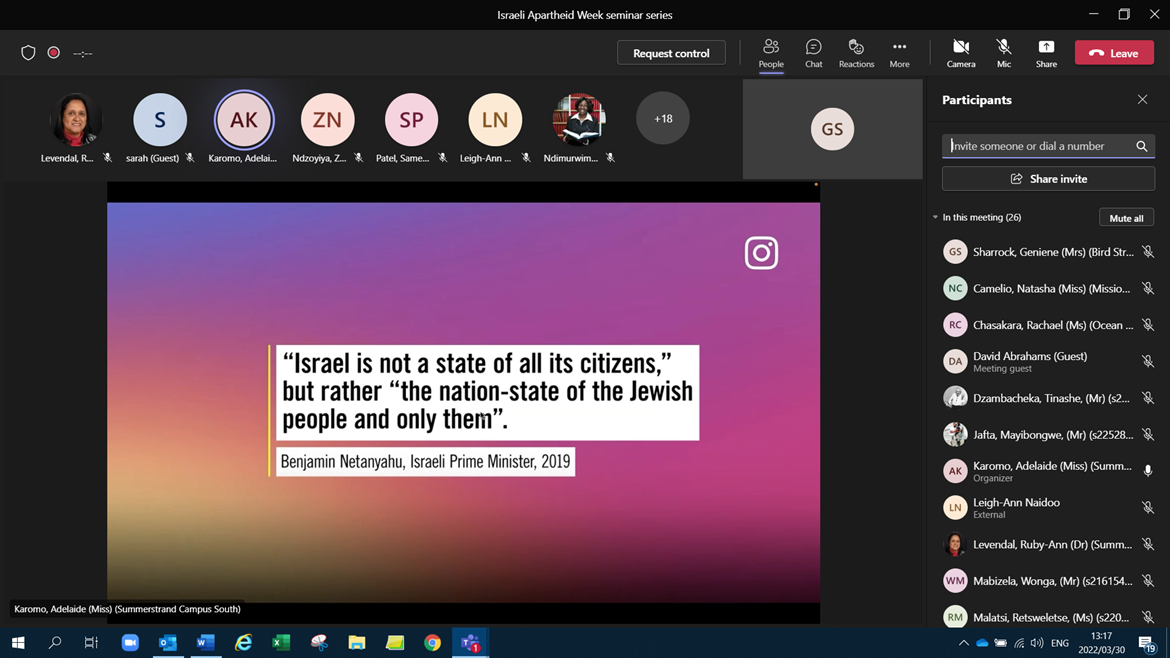This screenshot has height=658, width=1170.
Task: Open the More actions menu
Action: [x=899, y=53]
